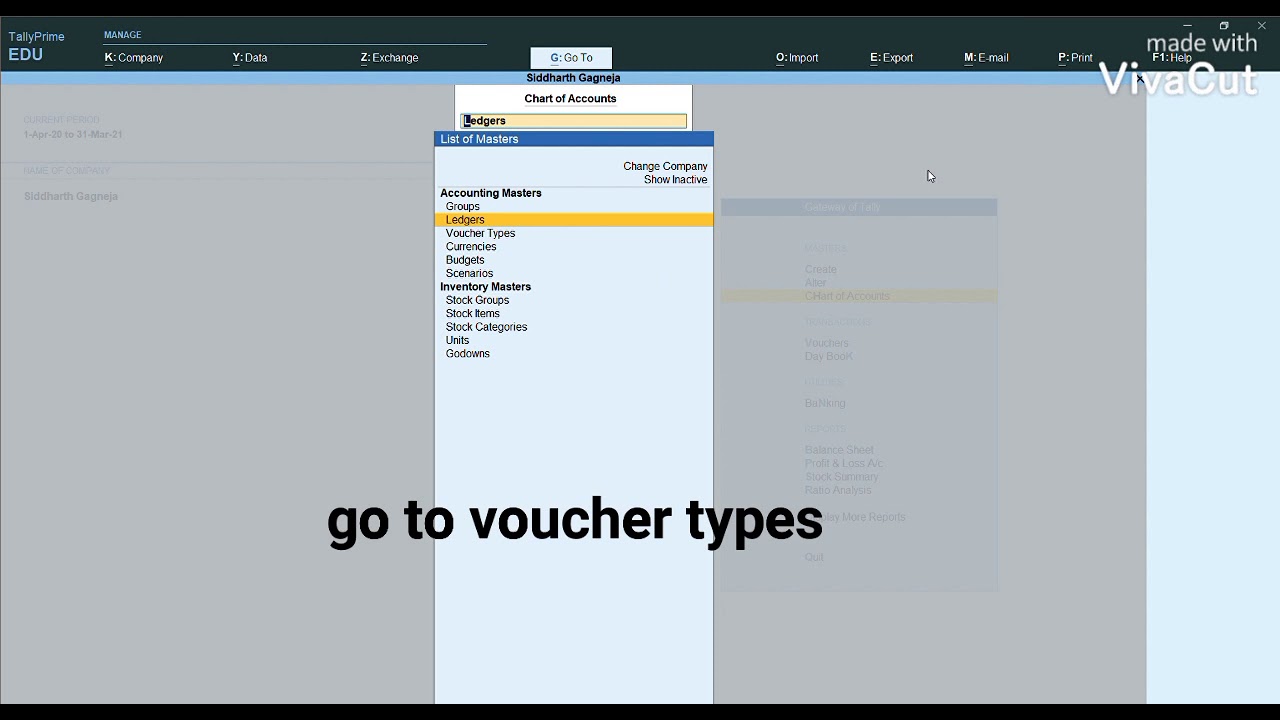1280x720 pixels.
Task: Click dimmed Day Book in Gateway of Tally
Action: (x=828, y=356)
